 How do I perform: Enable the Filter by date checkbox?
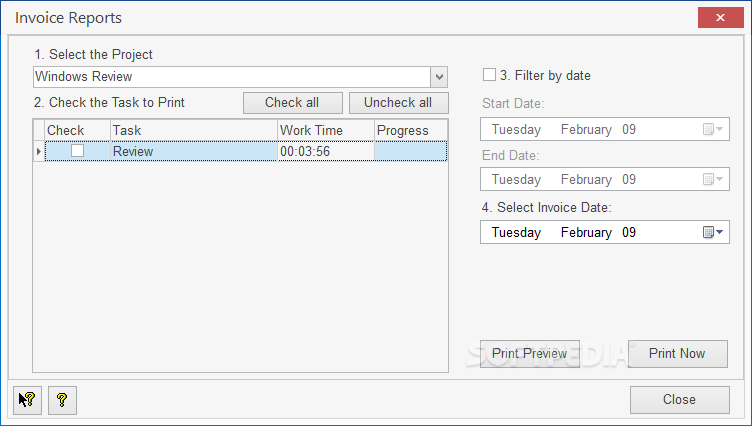(x=489, y=75)
